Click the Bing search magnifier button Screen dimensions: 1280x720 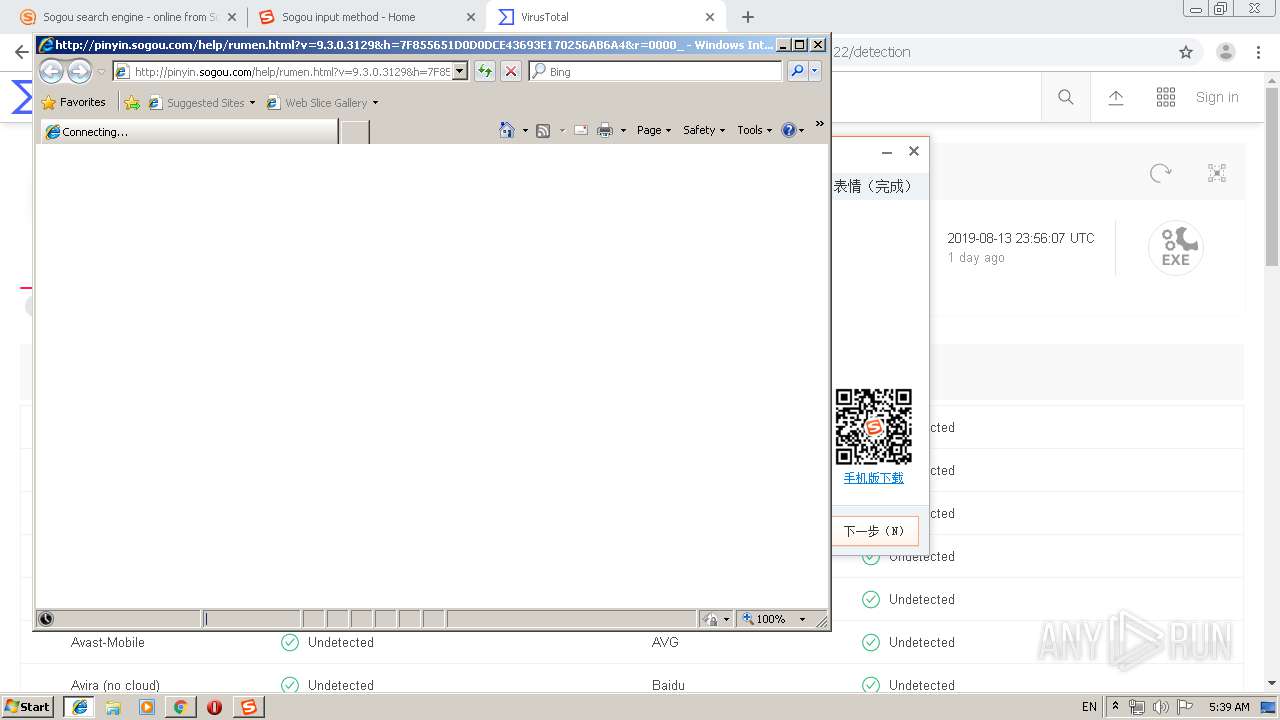(x=797, y=71)
